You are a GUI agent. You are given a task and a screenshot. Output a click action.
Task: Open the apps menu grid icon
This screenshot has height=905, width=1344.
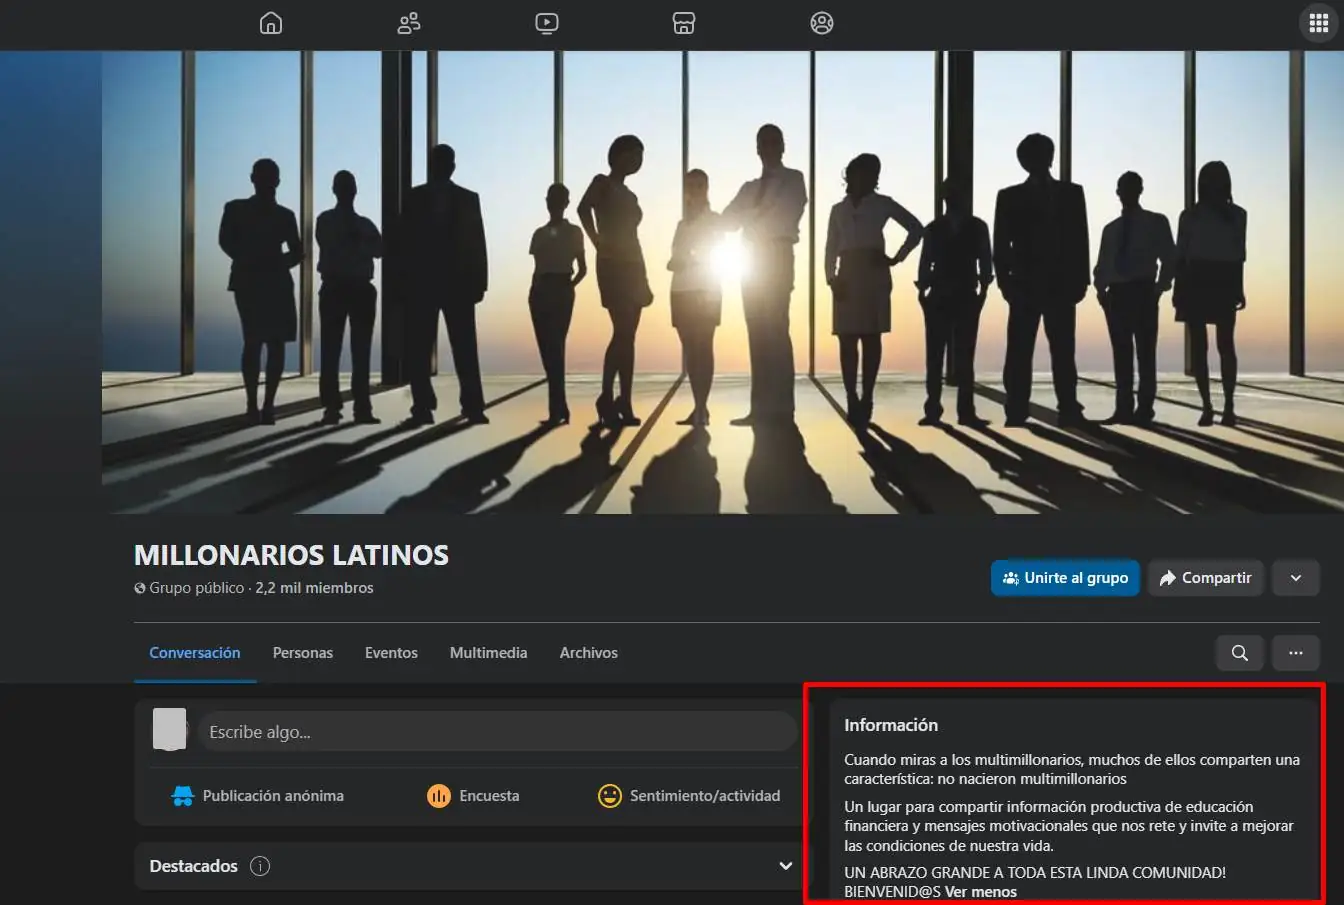coord(1318,22)
